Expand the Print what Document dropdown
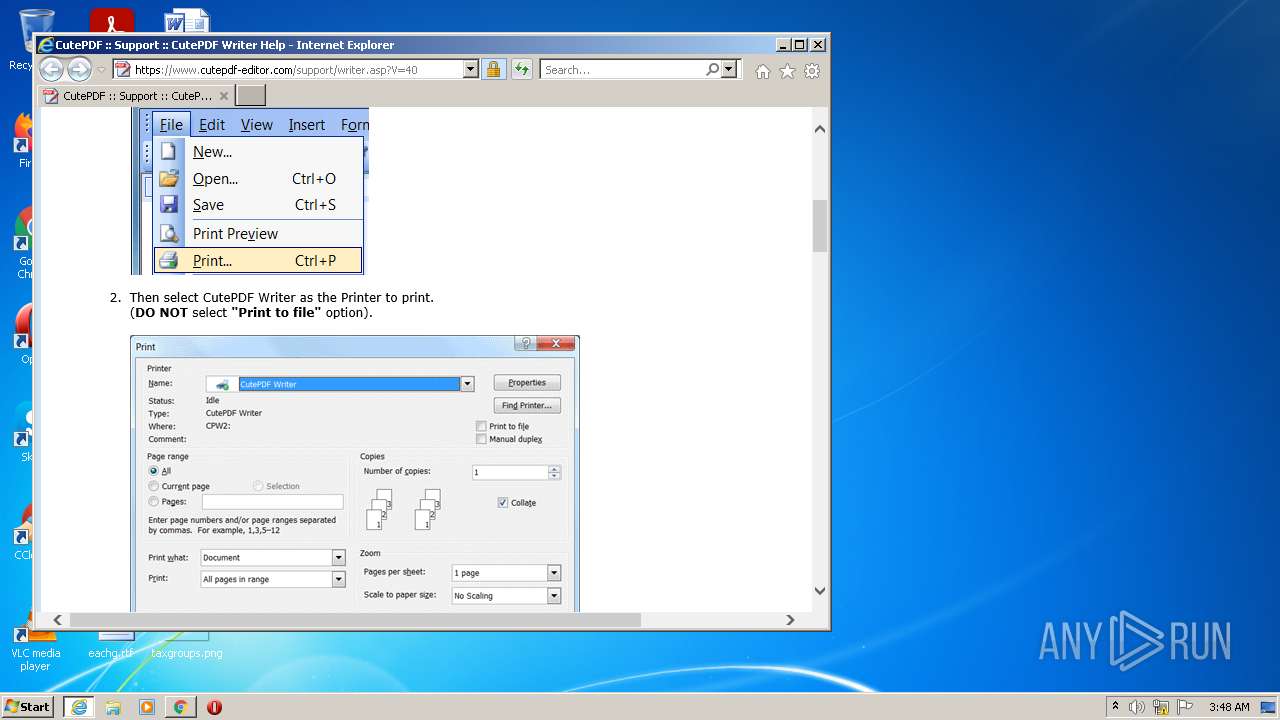 click(x=339, y=558)
